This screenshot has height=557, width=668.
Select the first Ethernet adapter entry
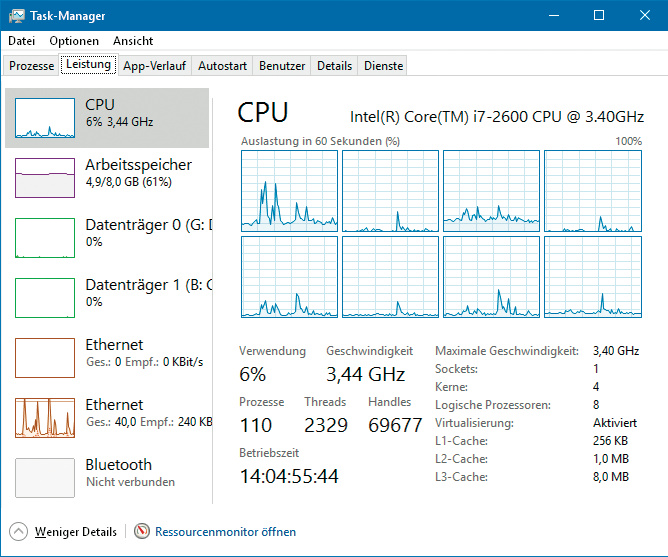pos(110,352)
